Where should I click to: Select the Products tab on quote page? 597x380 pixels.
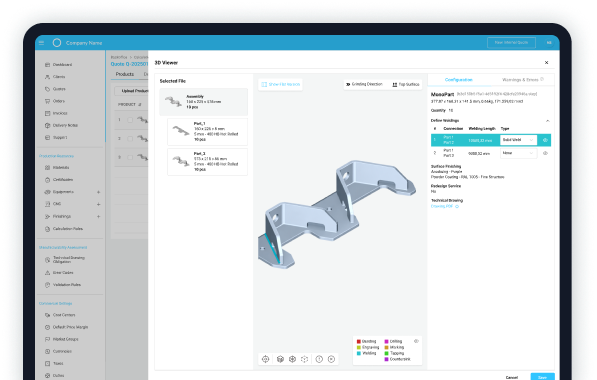[125, 74]
